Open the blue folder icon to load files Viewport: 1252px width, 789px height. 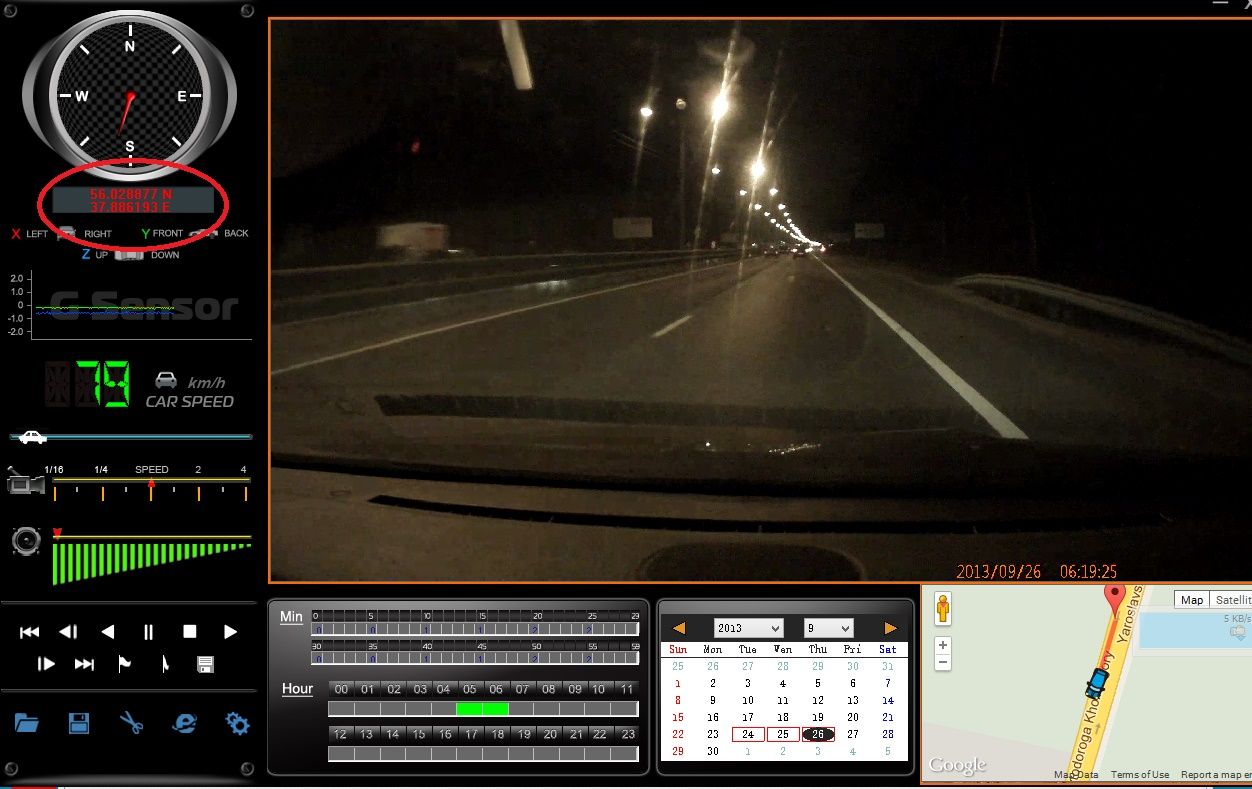point(26,723)
